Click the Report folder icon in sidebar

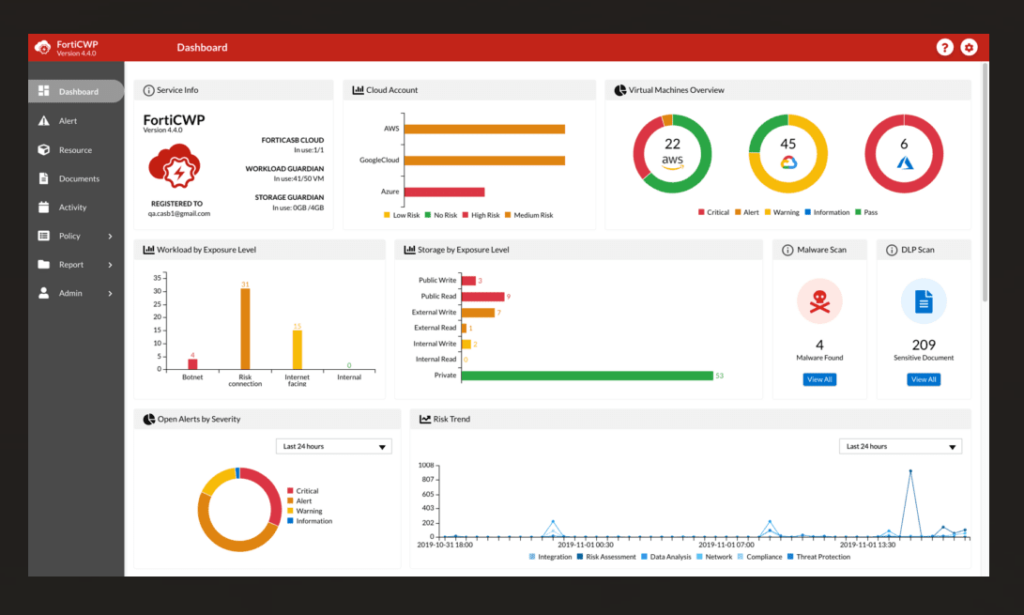point(44,264)
